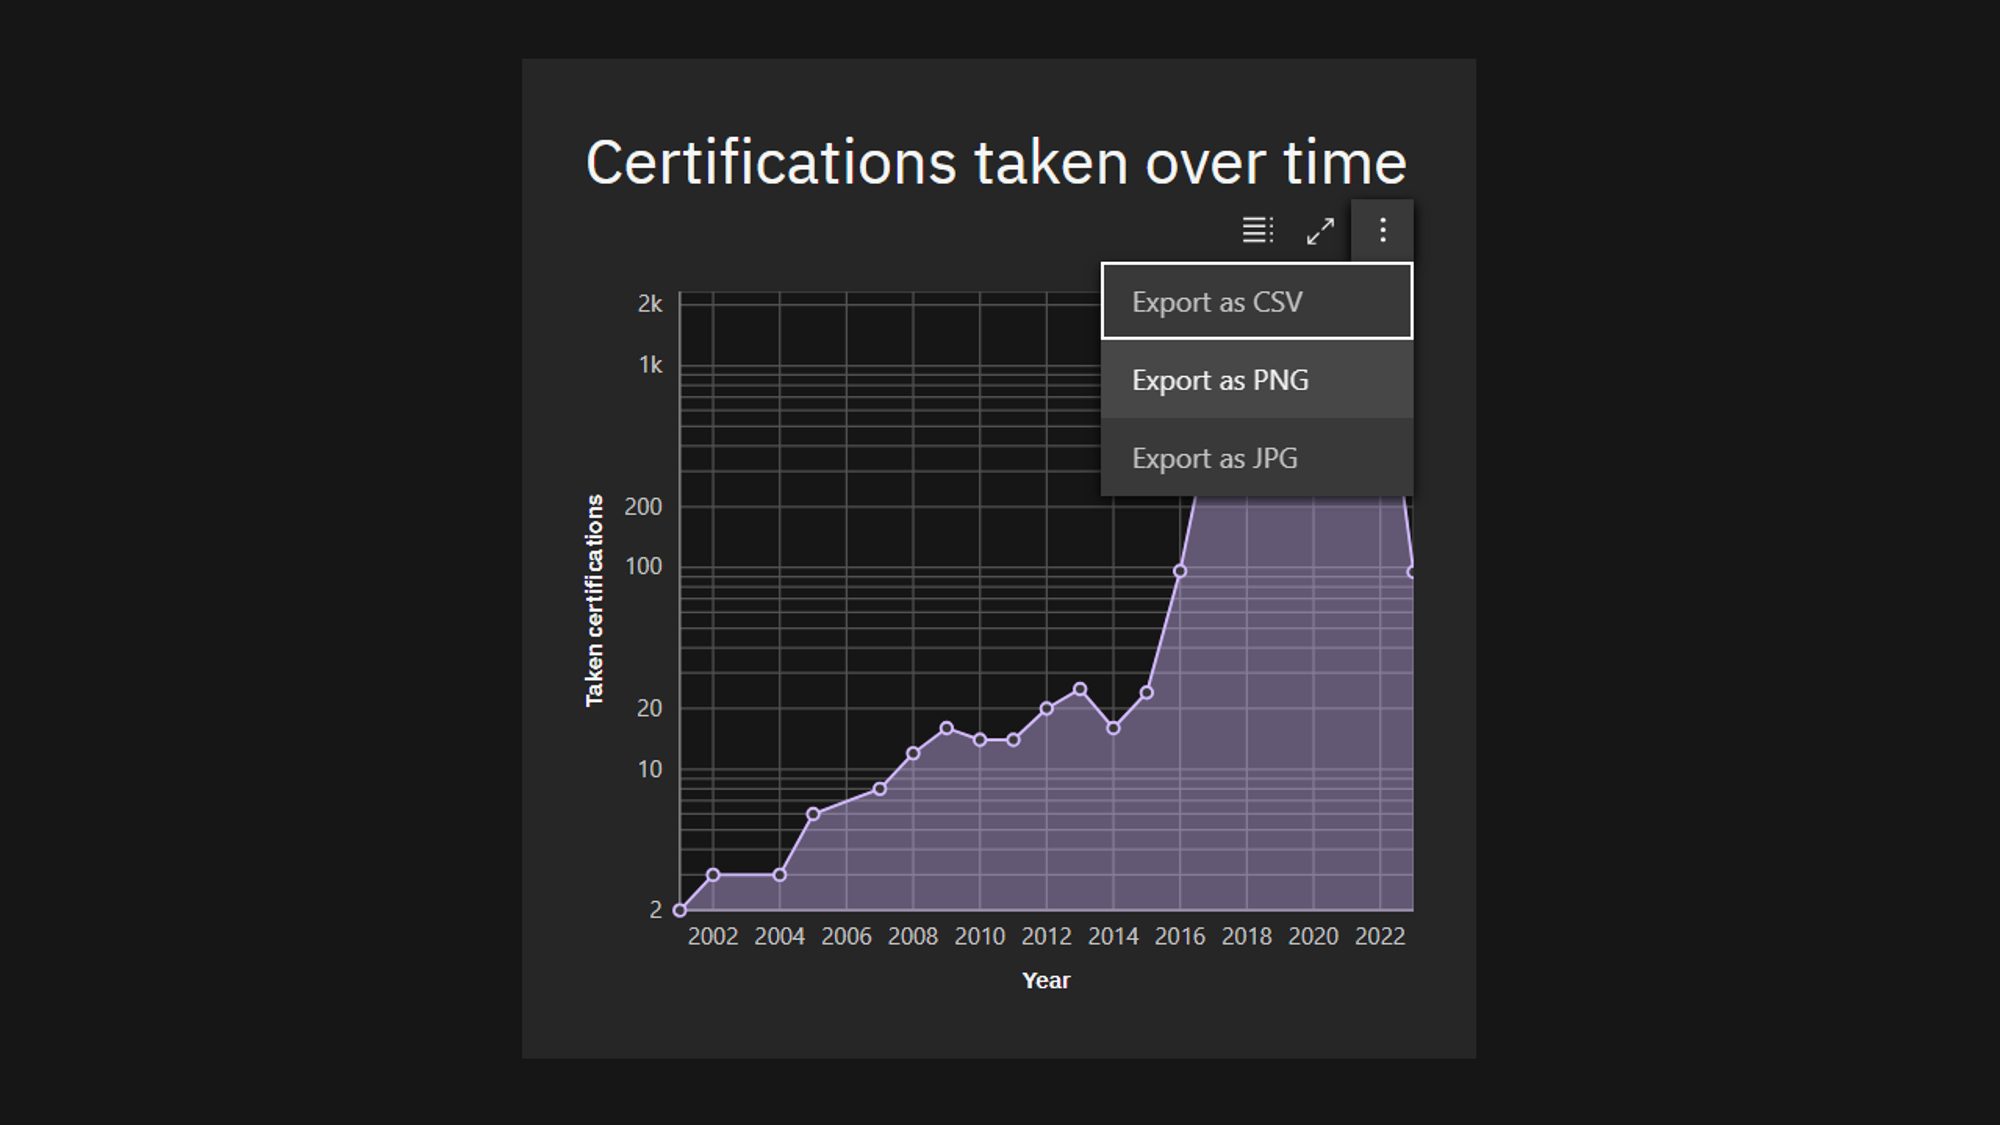
Task: Click the Taken certifications axis title
Action: pos(595,600)
